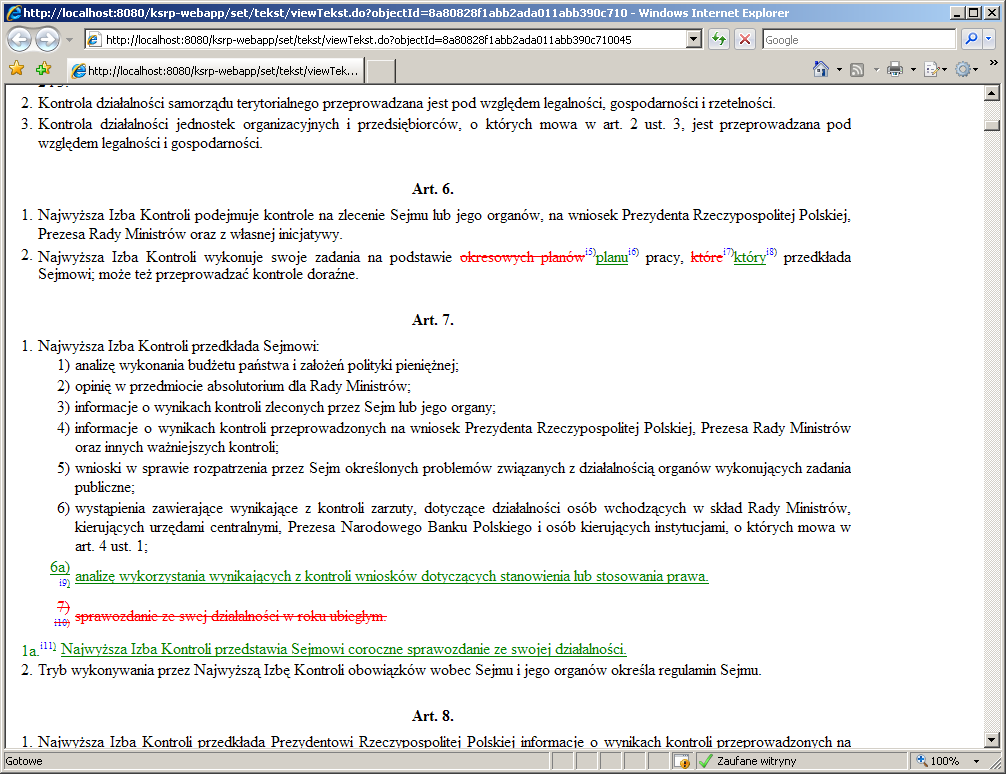Click the Internet Explorer title bar icon
This screenshot has height=774, width=1006.
pyautogui.click(x=13, y=13)
